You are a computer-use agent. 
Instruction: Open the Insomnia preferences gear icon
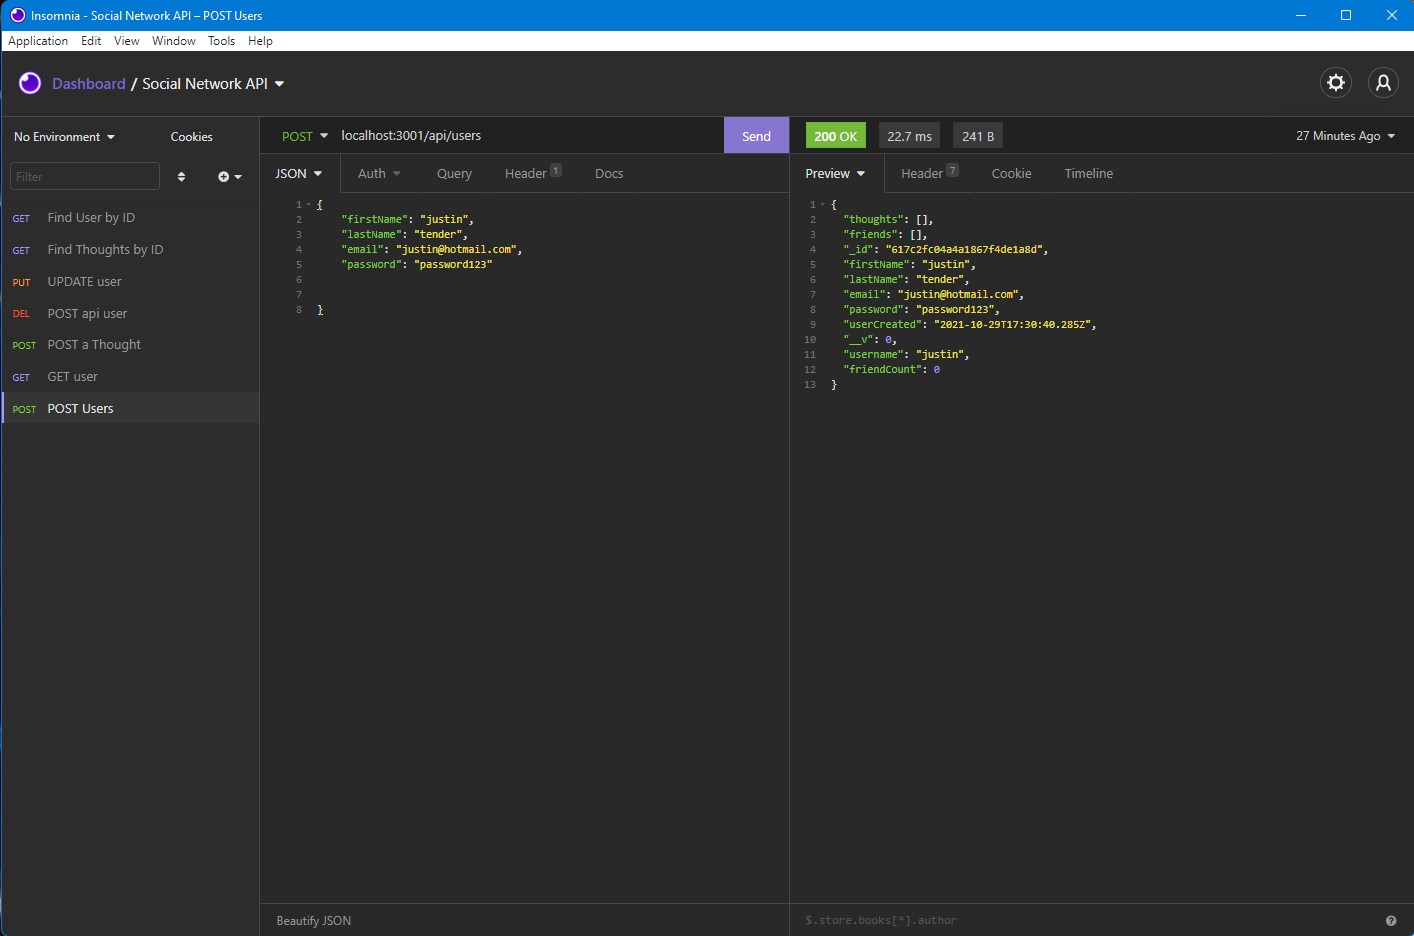click(x=1336, y=83)
